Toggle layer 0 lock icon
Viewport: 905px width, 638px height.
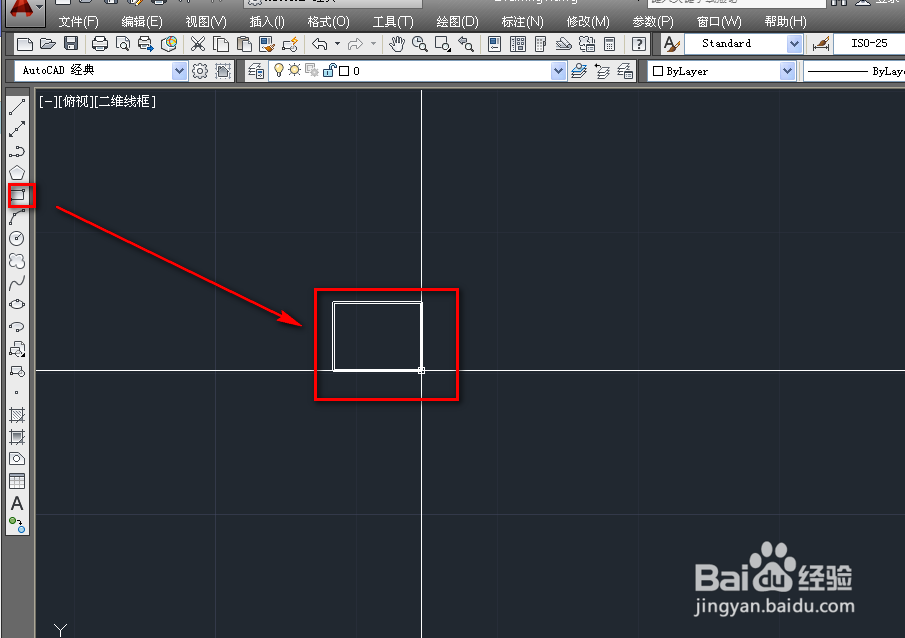point(329,70)
